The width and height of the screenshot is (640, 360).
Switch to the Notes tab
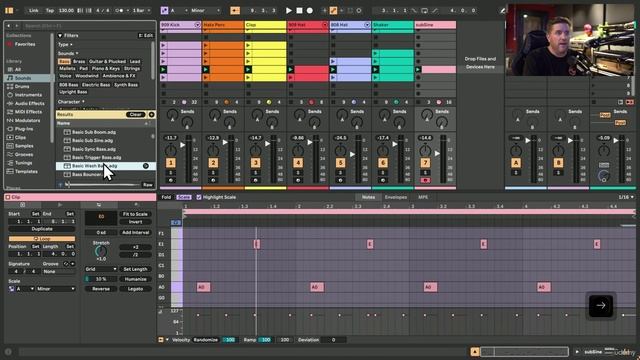coord(368,198)
